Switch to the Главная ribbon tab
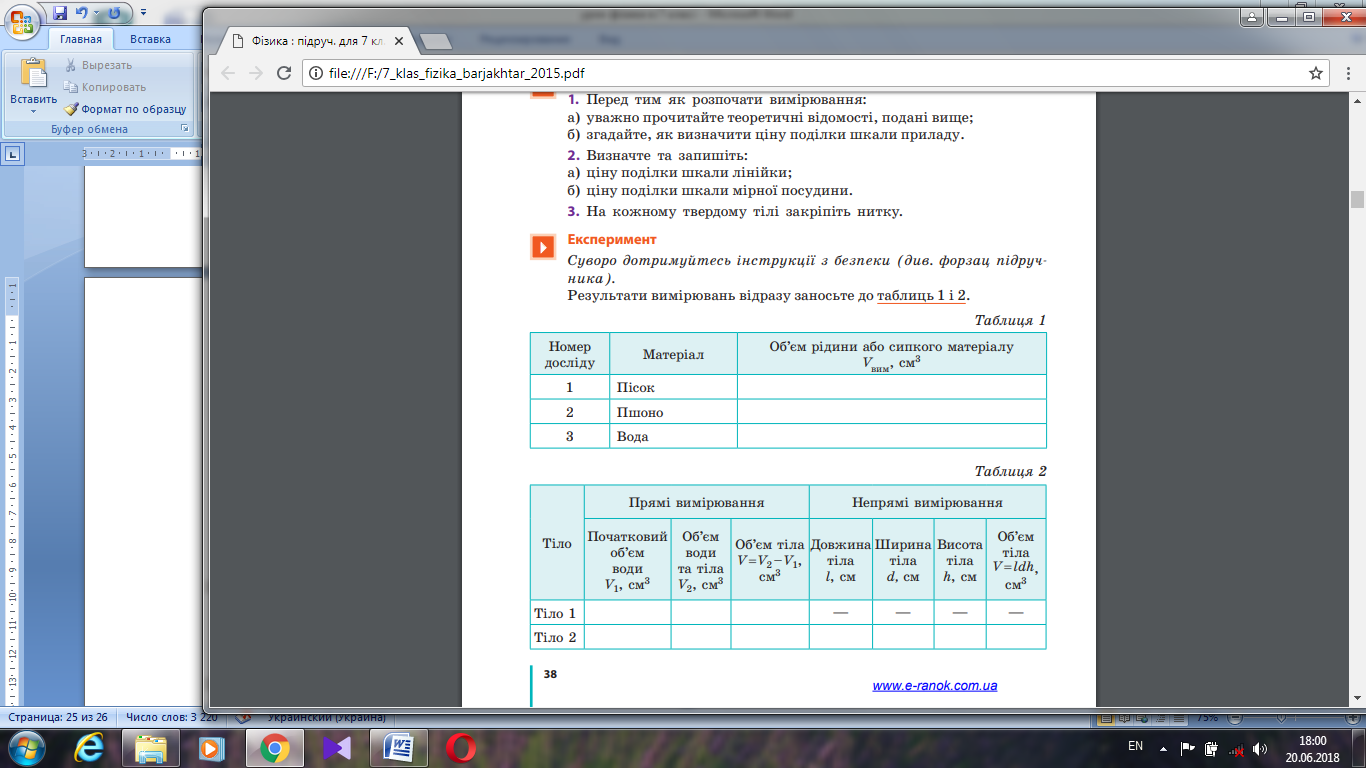1366x768 pixels. (x=80, y=39)
